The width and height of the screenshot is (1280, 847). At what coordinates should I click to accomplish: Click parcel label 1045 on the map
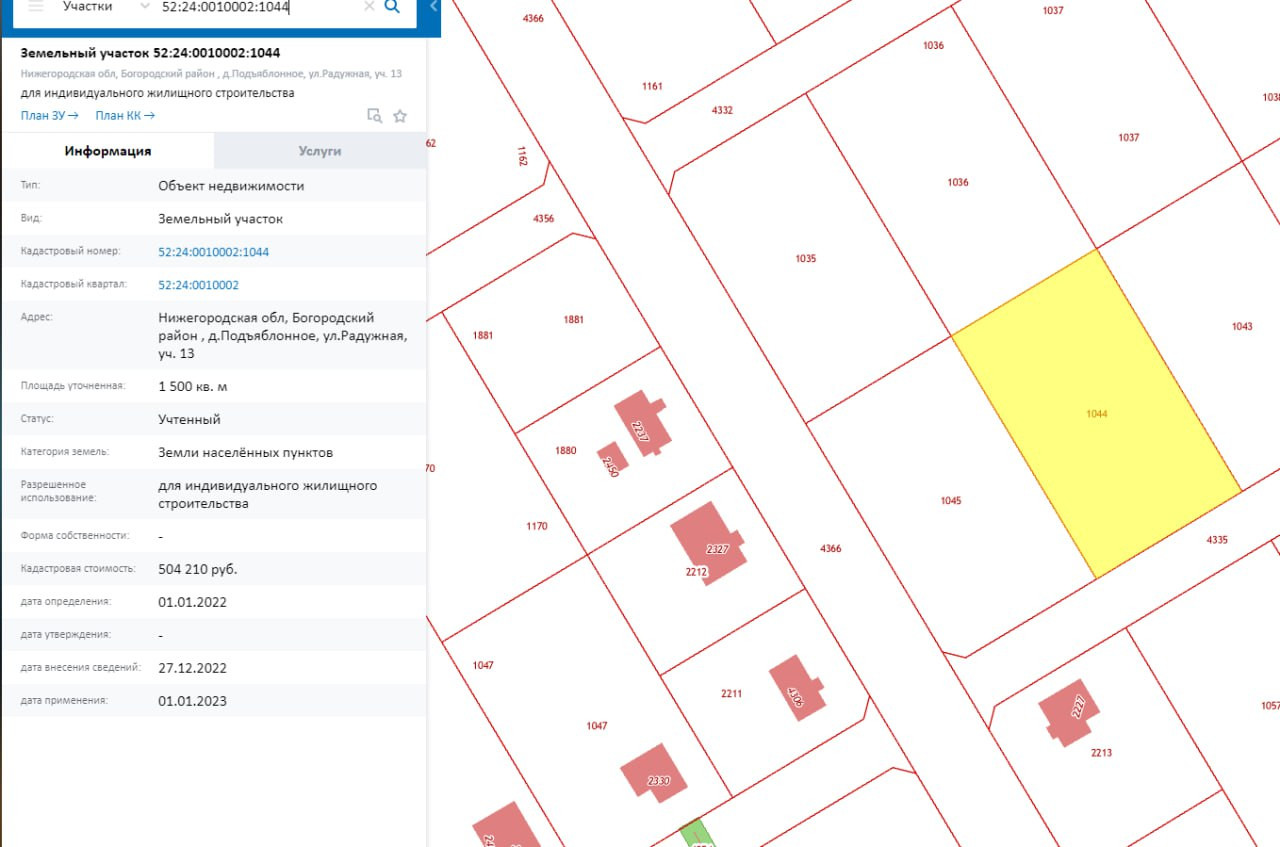(951, 501)
